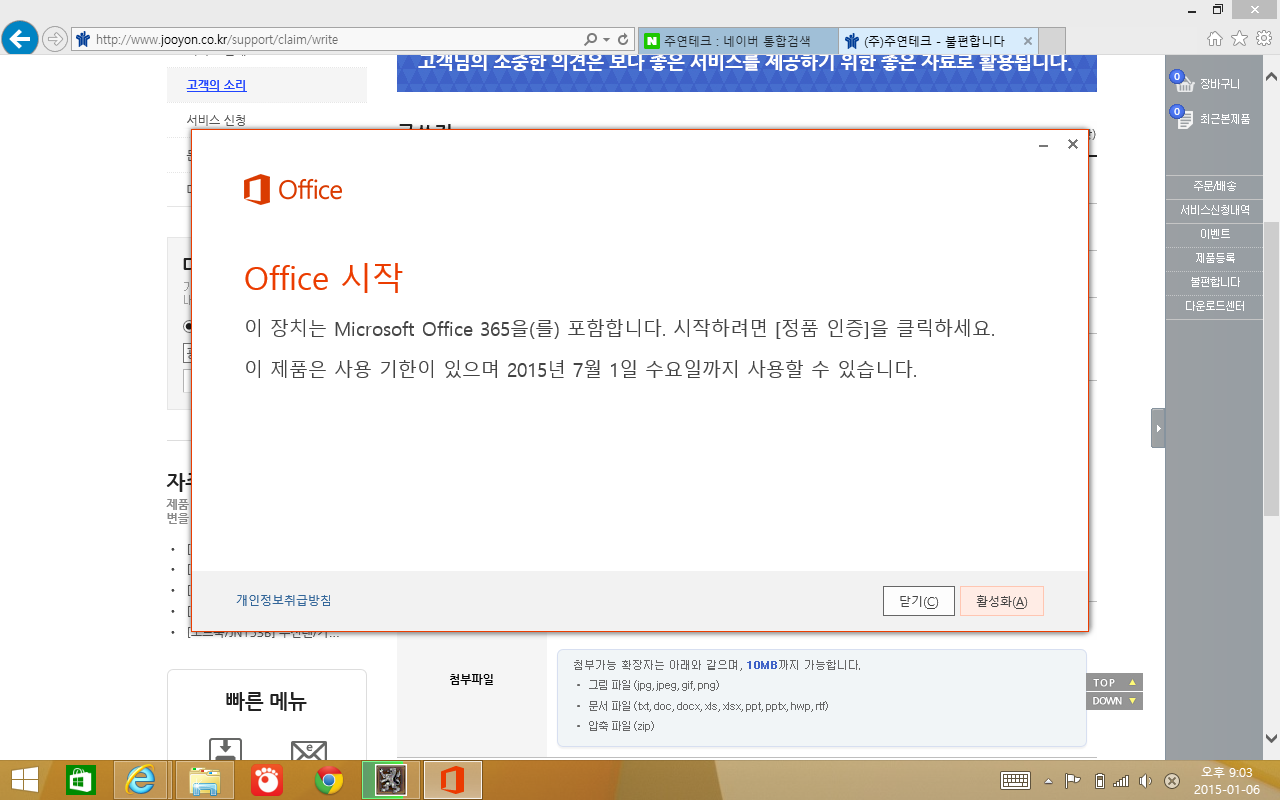Image resolution: width=1280 pixels, height=800 pixels.
Task: Click the 빠른 메뉴 download icon
Action: tap(225, 751)
